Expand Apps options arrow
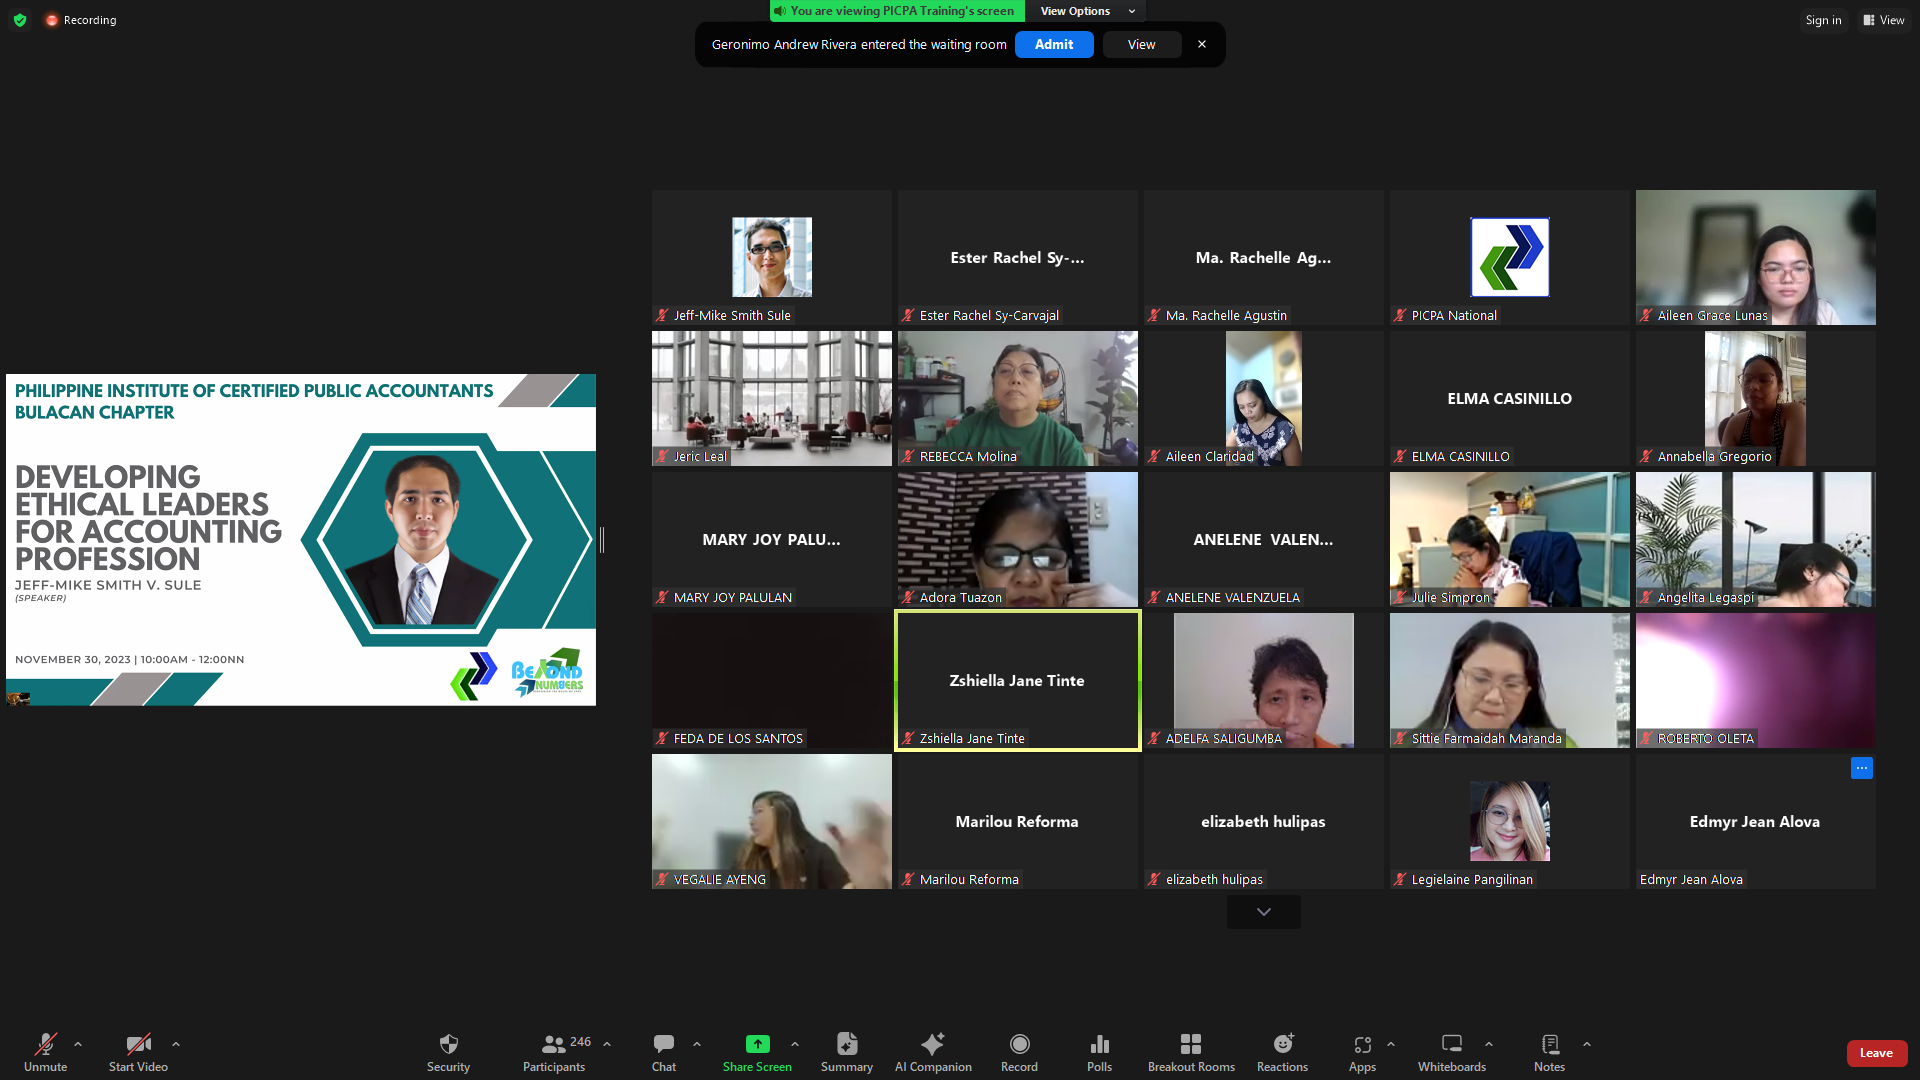Screen dimensions: 1920x1080 (x=1391, y=1044)
